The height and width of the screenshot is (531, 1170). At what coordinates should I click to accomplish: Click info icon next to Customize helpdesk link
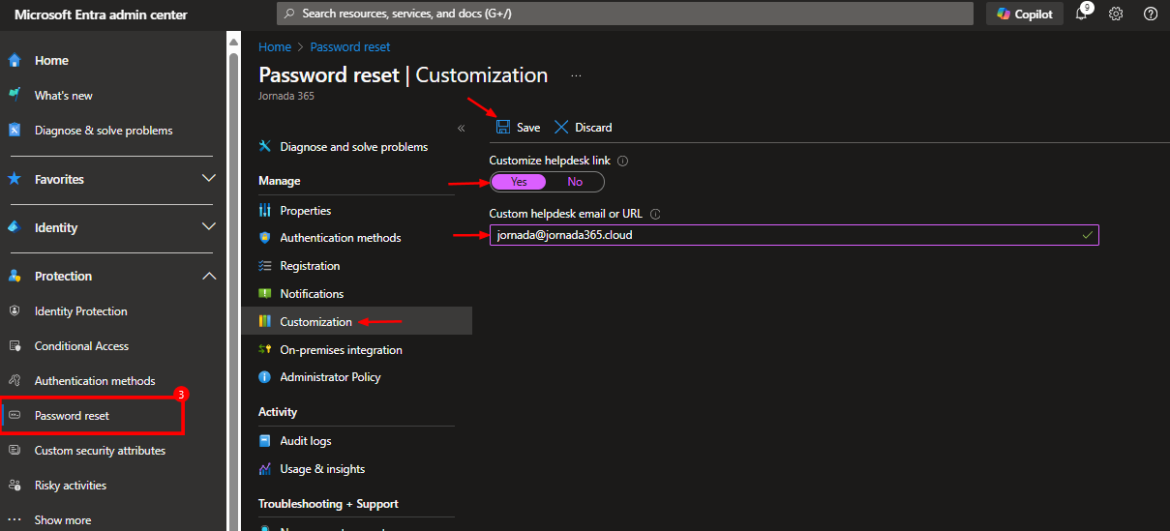pyautogui.click(x=622, y=161)
